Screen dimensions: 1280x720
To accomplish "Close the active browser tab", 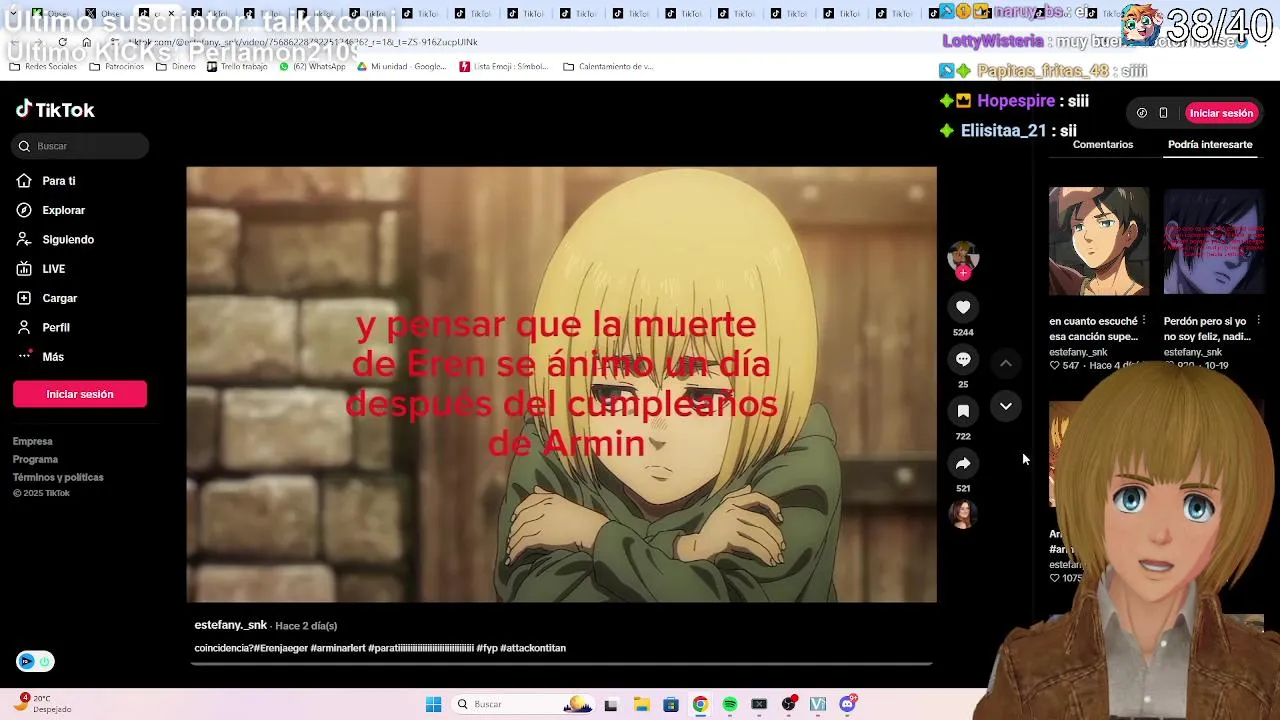I will pyautogui.click(x=170, y=13).
